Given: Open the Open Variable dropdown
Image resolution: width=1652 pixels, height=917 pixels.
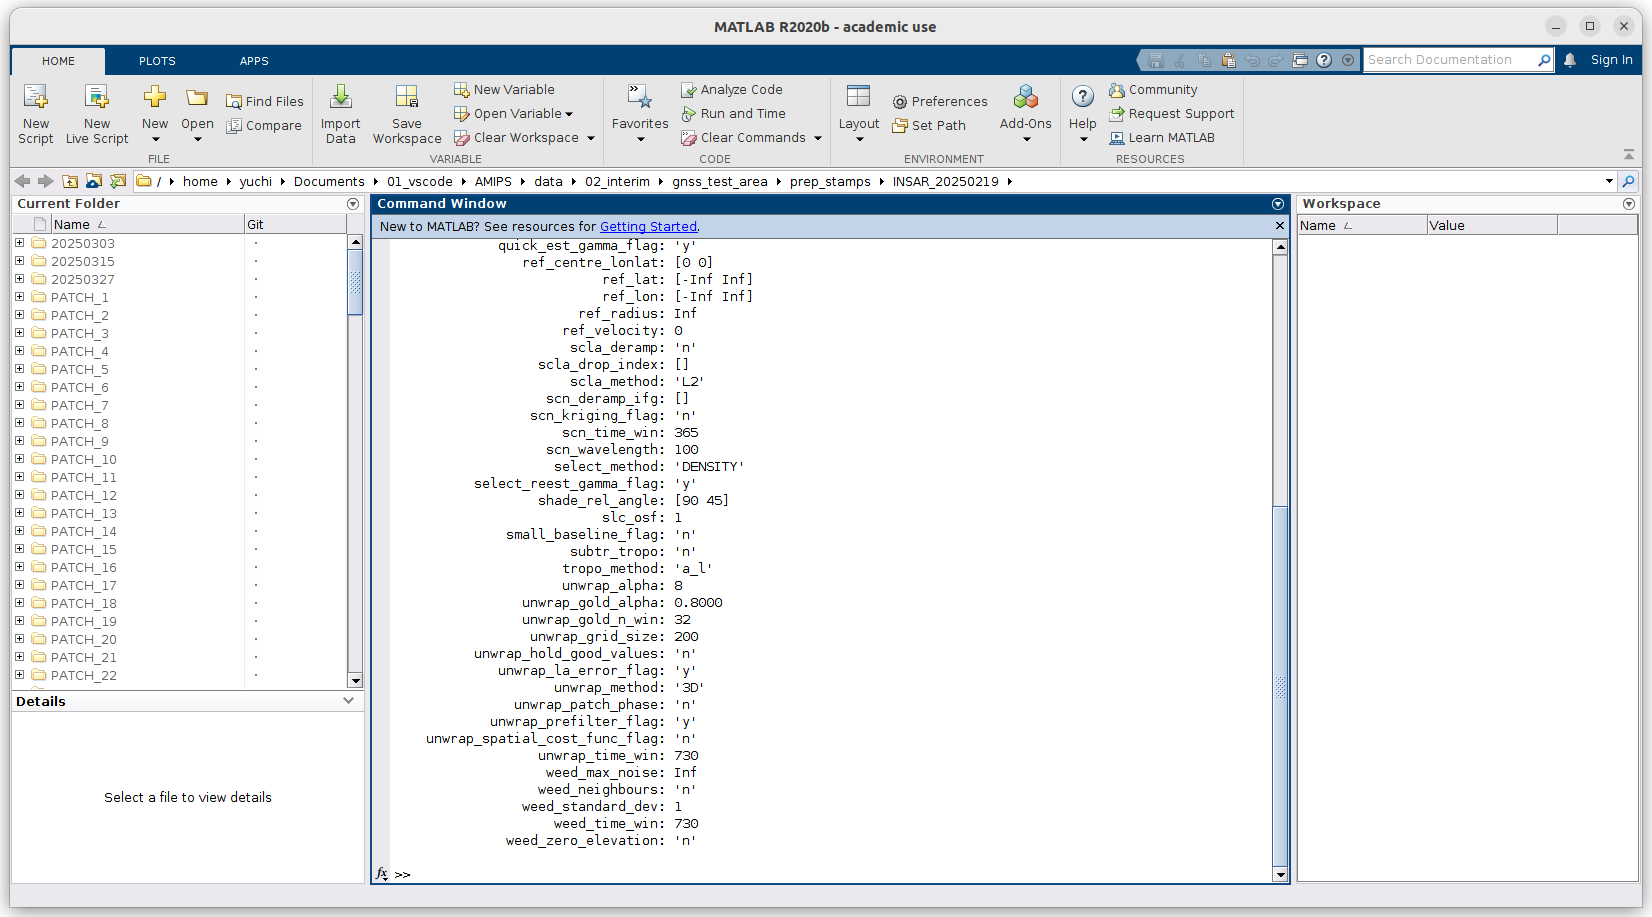Looking at the screenshot, I should coord(569,114).
